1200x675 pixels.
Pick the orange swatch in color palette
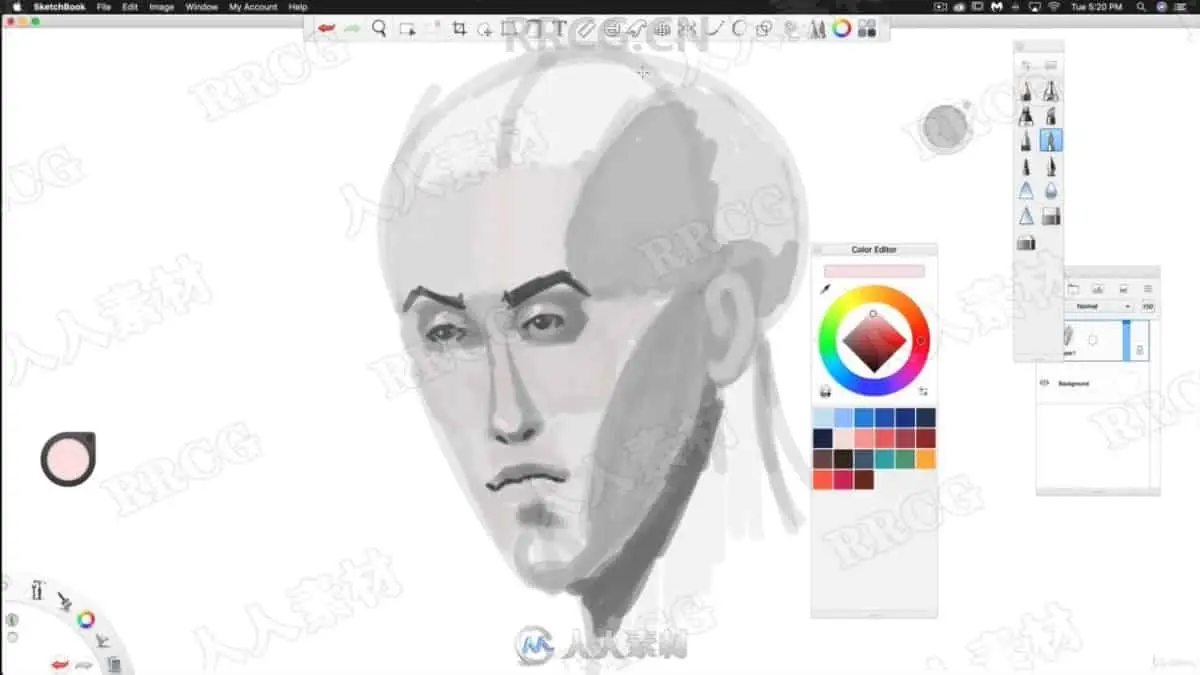pos(925,459)
